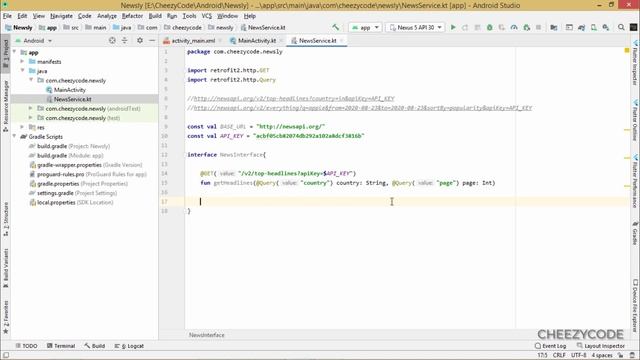Click the UTF-8 encoding in status bar
The height and width of the screenshot is (360, 640).
click(x=578, y=355)
